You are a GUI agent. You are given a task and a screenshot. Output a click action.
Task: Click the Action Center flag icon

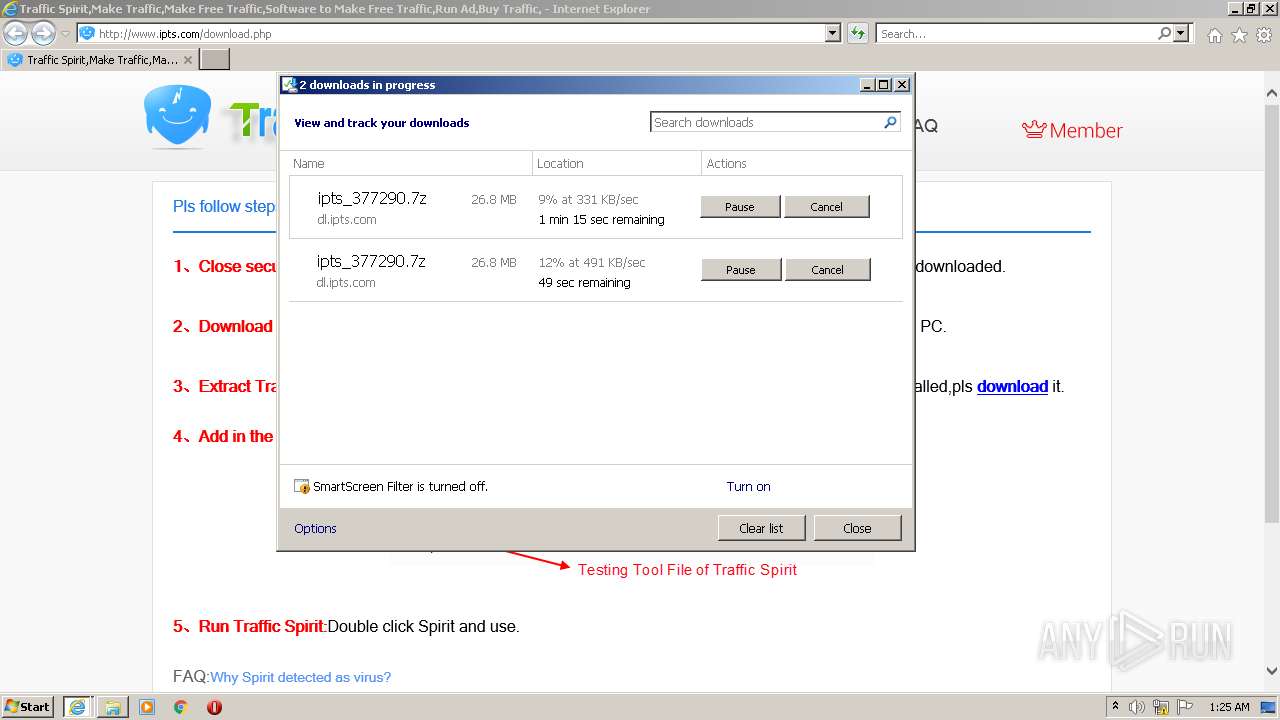(x=1185, y=707)
